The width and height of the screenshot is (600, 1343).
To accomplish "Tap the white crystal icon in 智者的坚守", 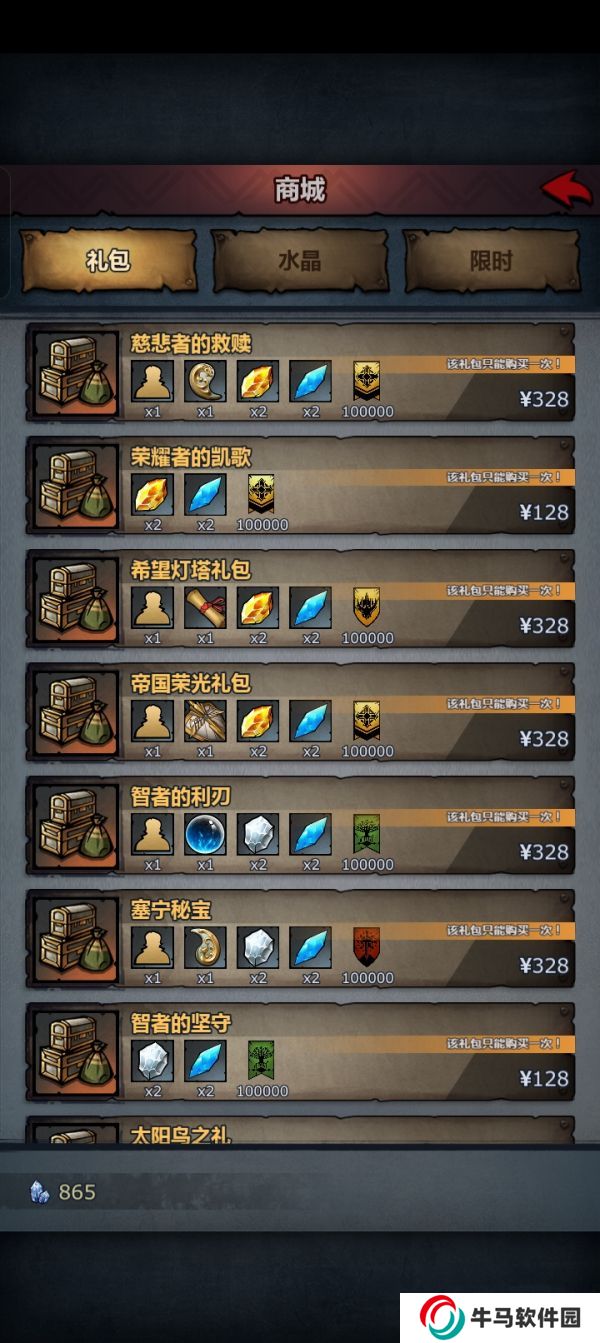I will click(152, 1060).
